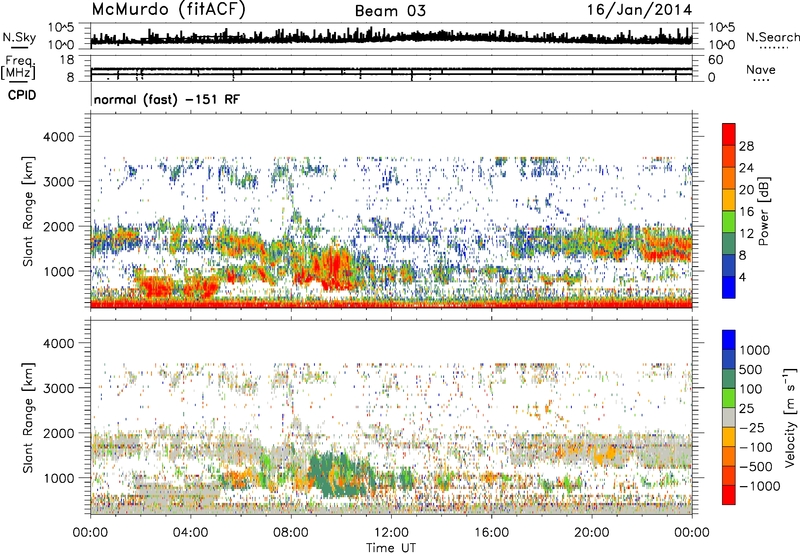Click dark blue top segment of velocity colorbar

pos(729,340)
